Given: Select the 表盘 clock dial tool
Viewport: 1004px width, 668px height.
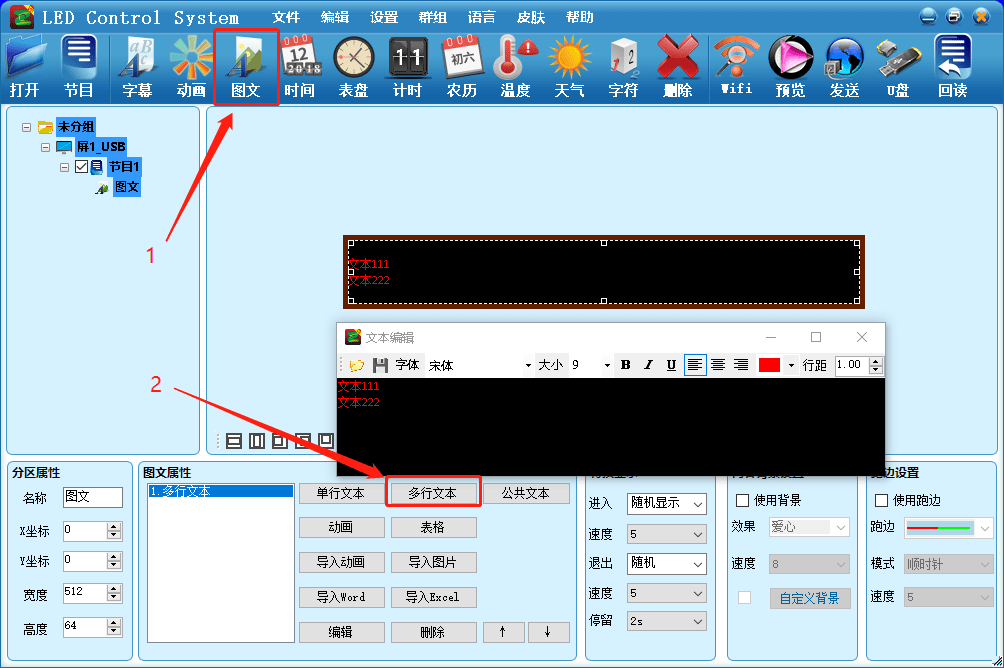Looking at the screenshot, I should 353,65.
